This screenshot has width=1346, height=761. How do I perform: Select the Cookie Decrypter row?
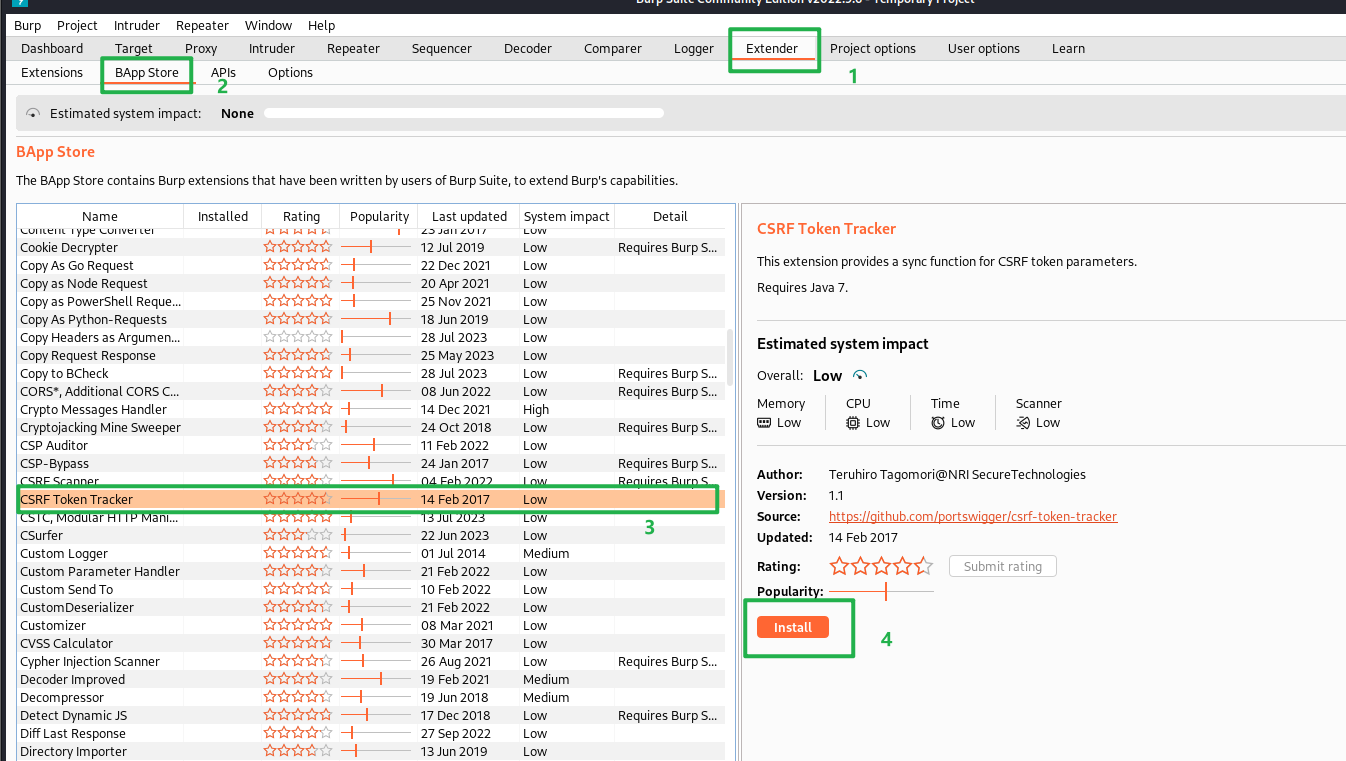point(371,247)
